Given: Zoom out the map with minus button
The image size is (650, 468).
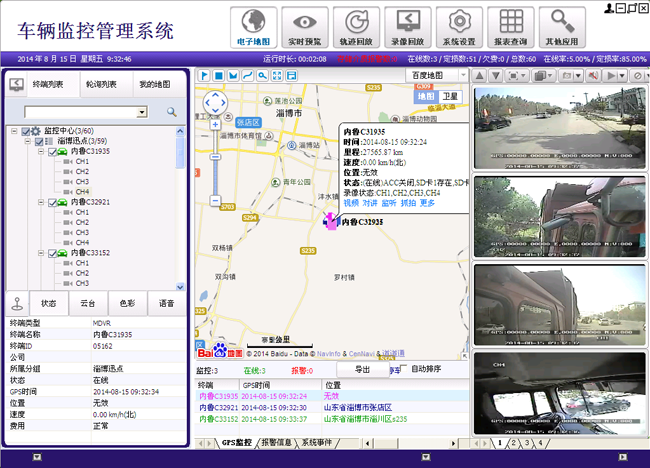Looking at the screenshot, I should (215, 201).
